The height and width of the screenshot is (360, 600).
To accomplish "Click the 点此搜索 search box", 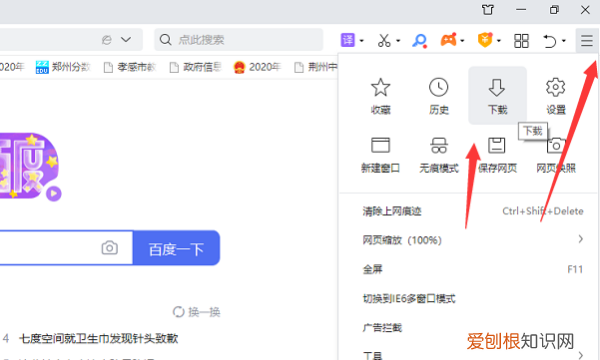I will [239, 39].
